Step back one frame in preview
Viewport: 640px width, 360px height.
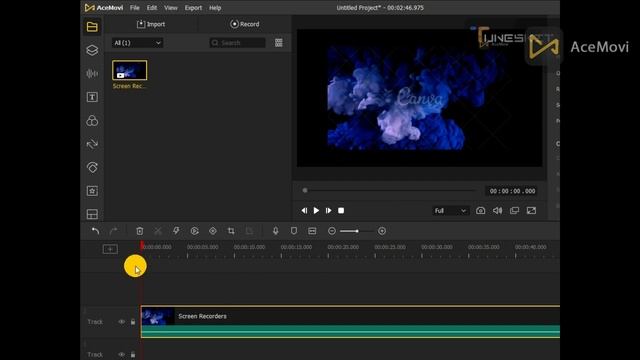tap(304, 211)
